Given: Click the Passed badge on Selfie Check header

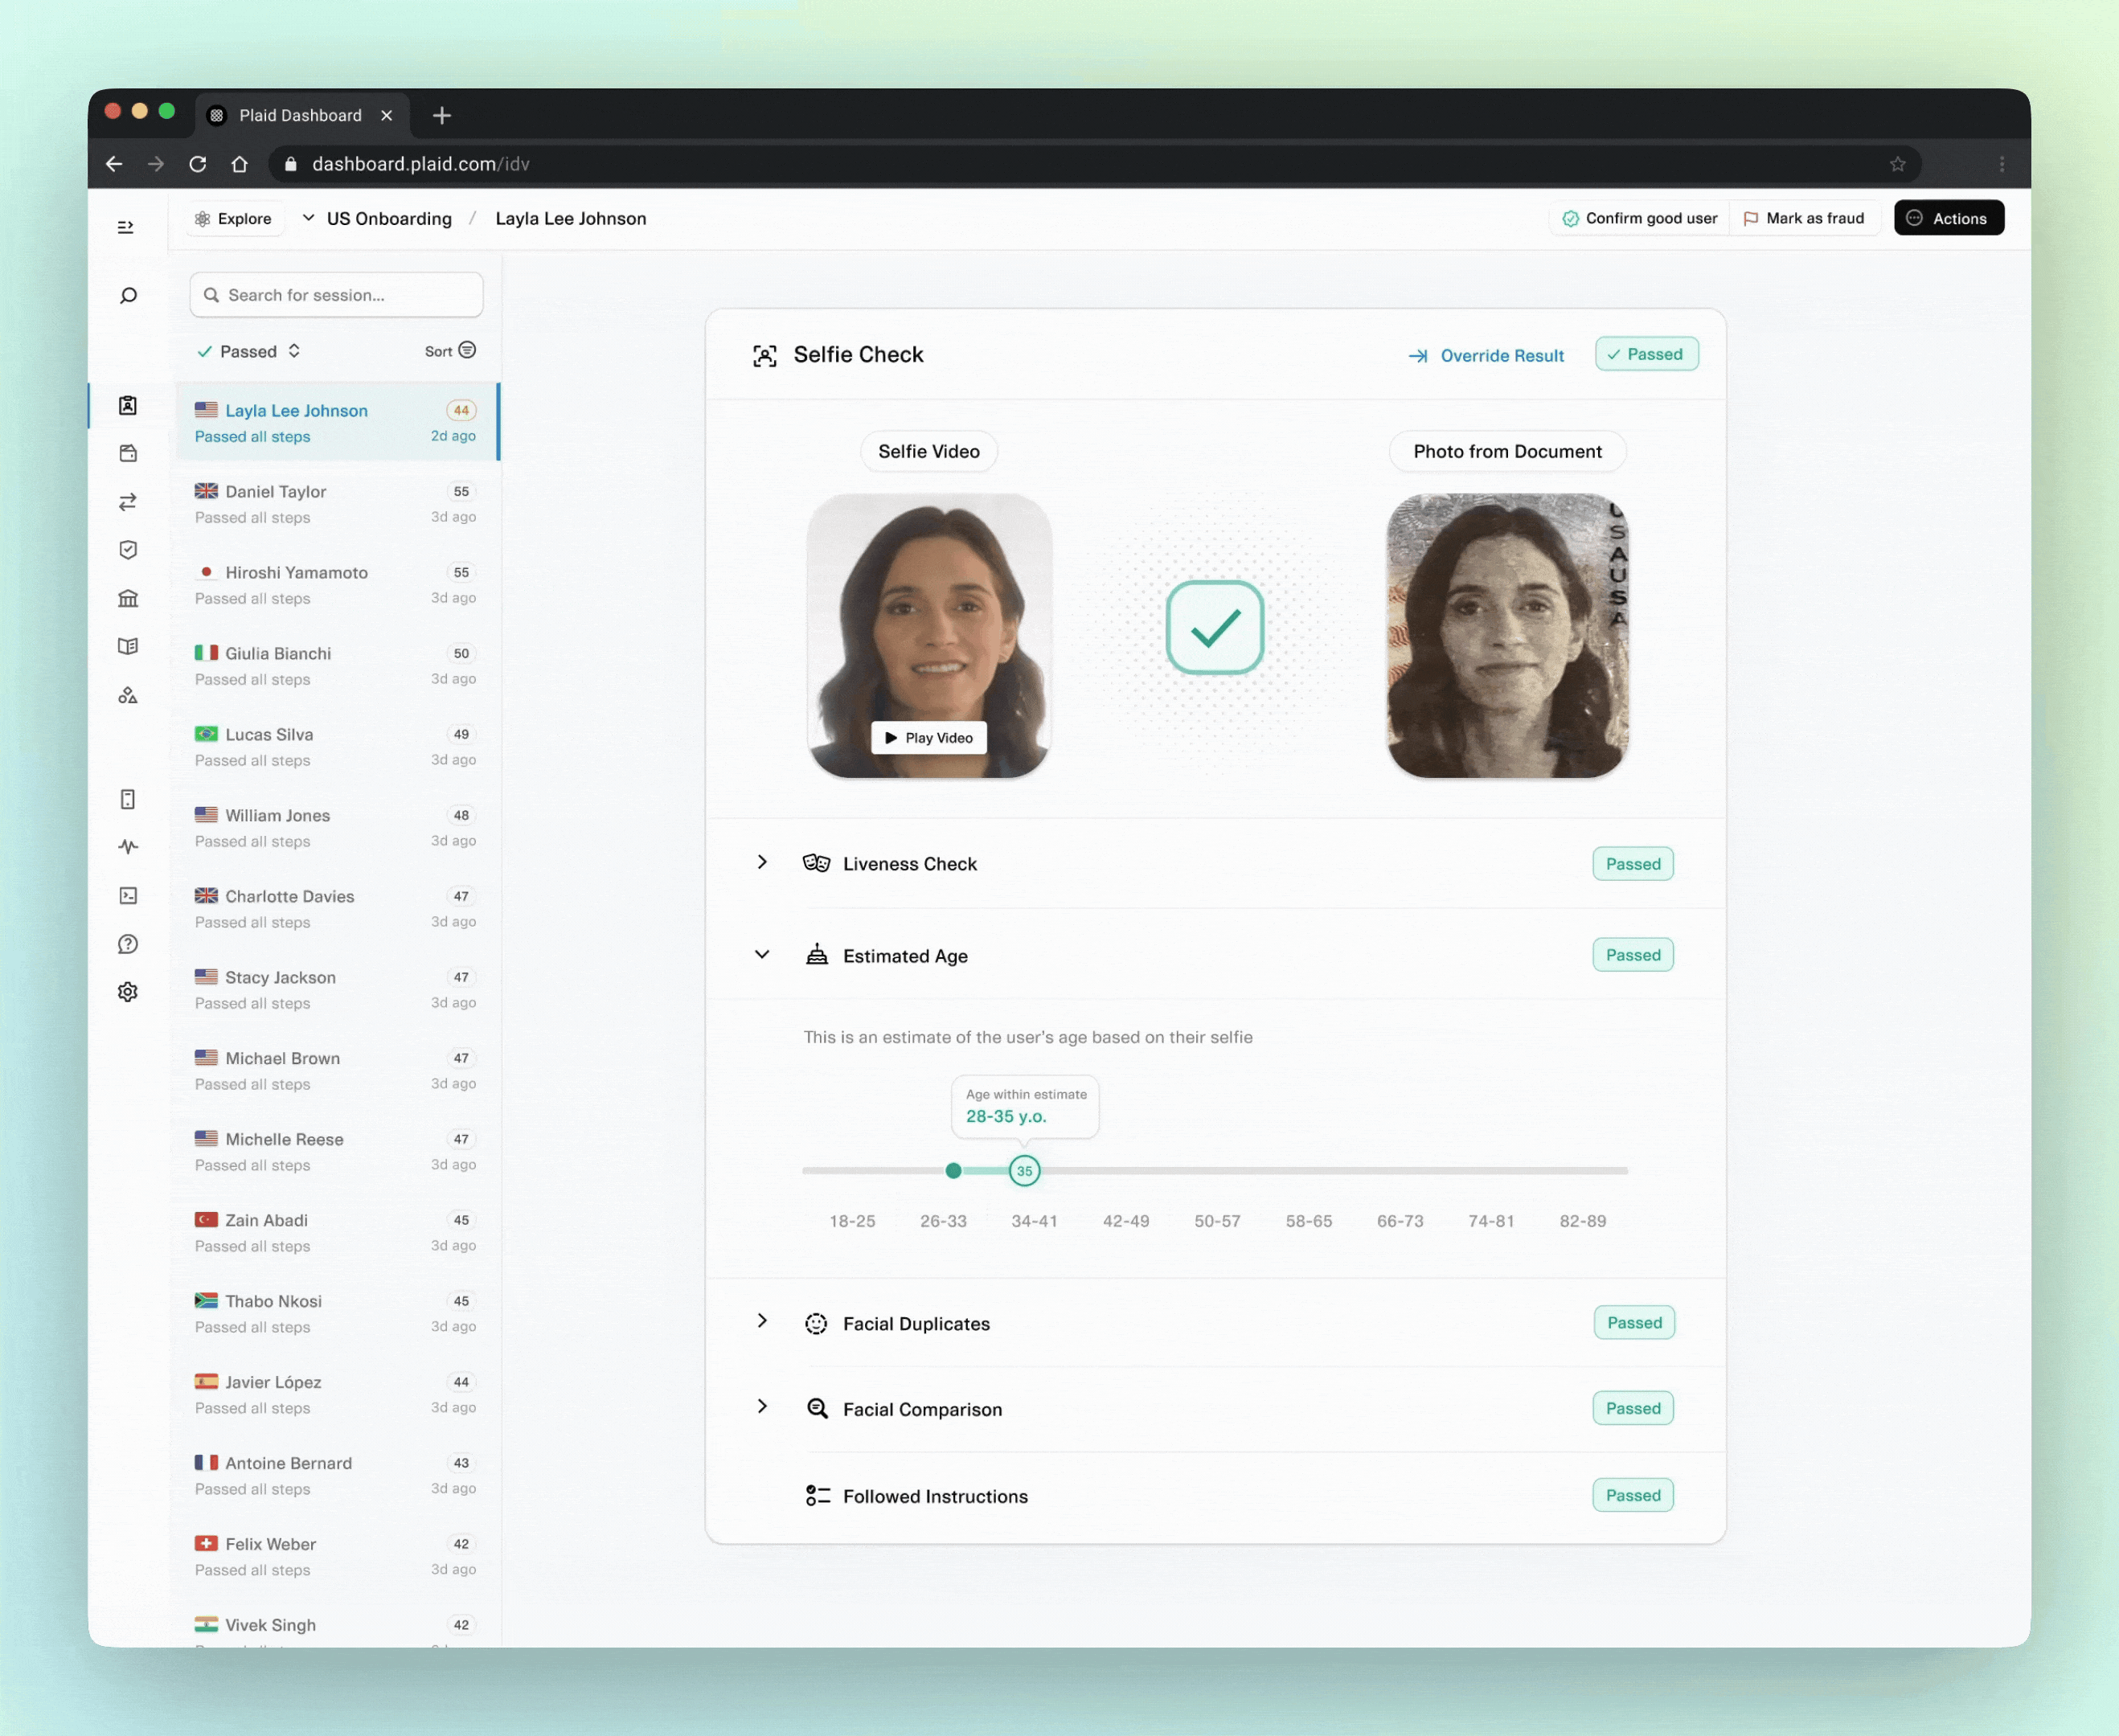Looking at the screenshot, I should tap(1646, 354).
